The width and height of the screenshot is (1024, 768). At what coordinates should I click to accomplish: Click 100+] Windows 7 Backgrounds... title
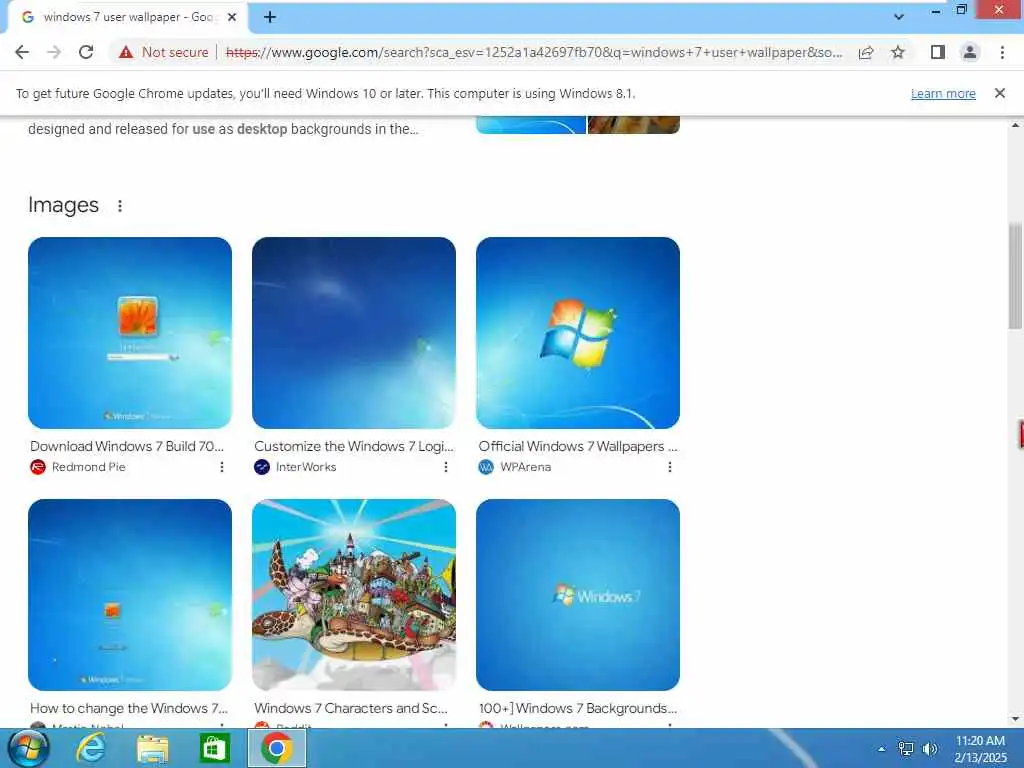(578, 708)
